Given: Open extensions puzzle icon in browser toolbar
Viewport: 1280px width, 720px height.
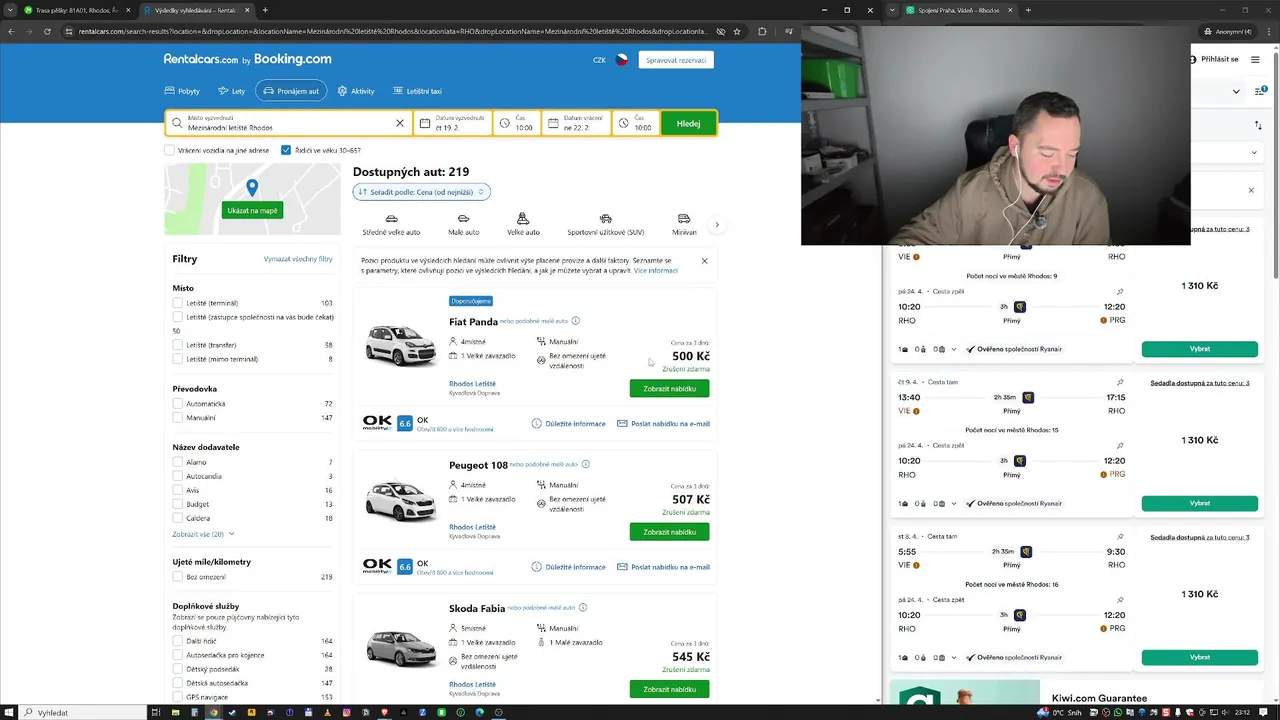Looking at the screenshot, I should (762, 31).
